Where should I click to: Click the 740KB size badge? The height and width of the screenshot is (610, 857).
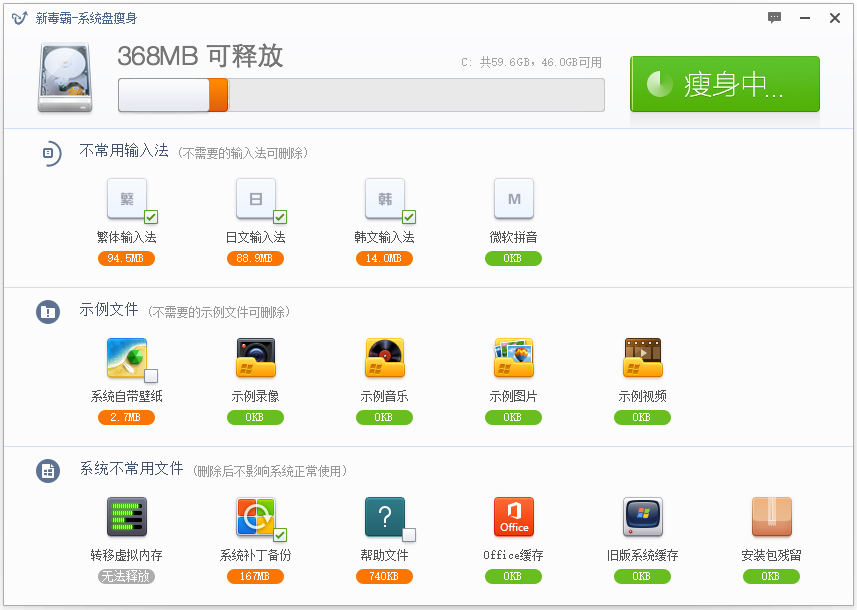click(x=384, y=577)
